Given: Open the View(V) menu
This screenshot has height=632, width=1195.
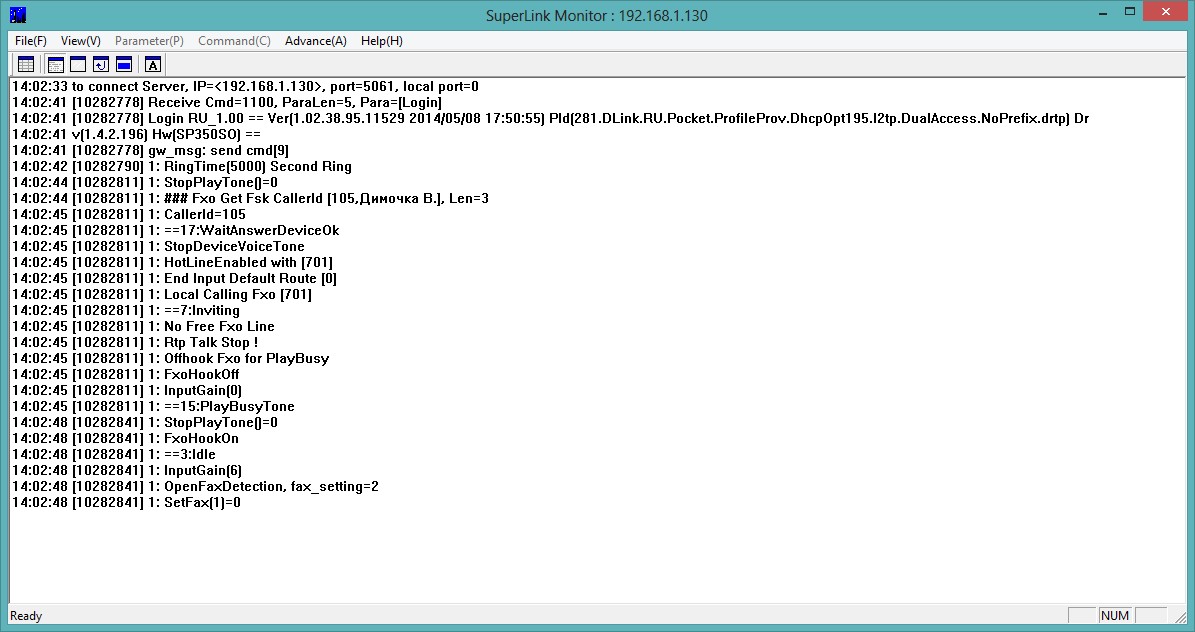Looking at the screenshot, I should click(81, 40).
